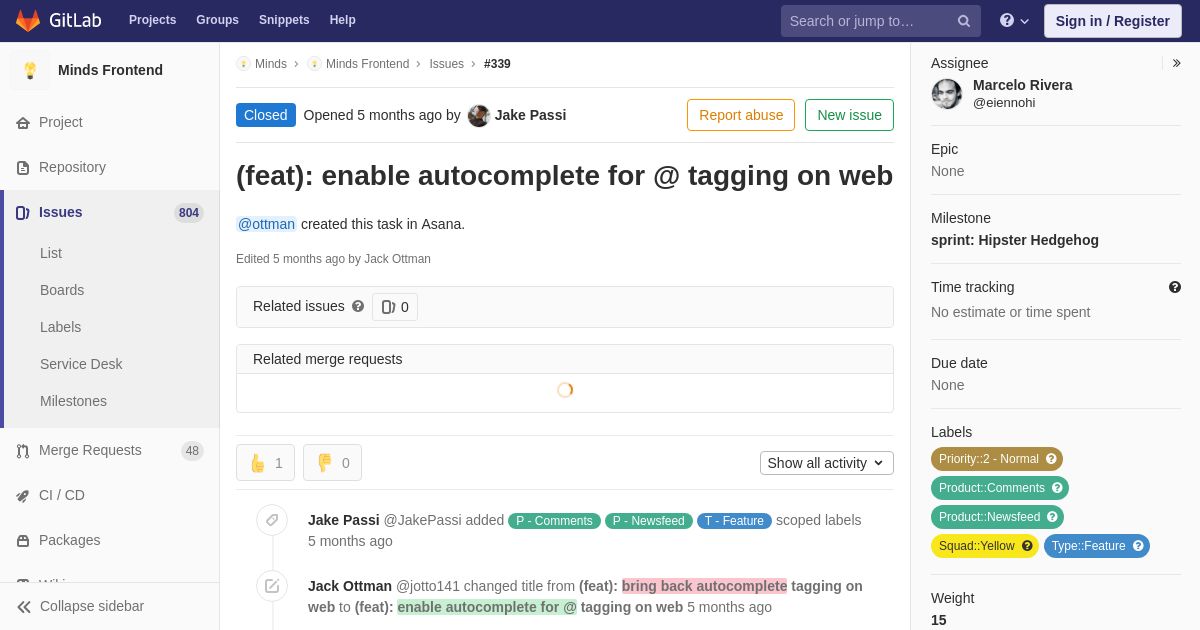
Task: Click Report abuse button
Action: pos(741,115)
